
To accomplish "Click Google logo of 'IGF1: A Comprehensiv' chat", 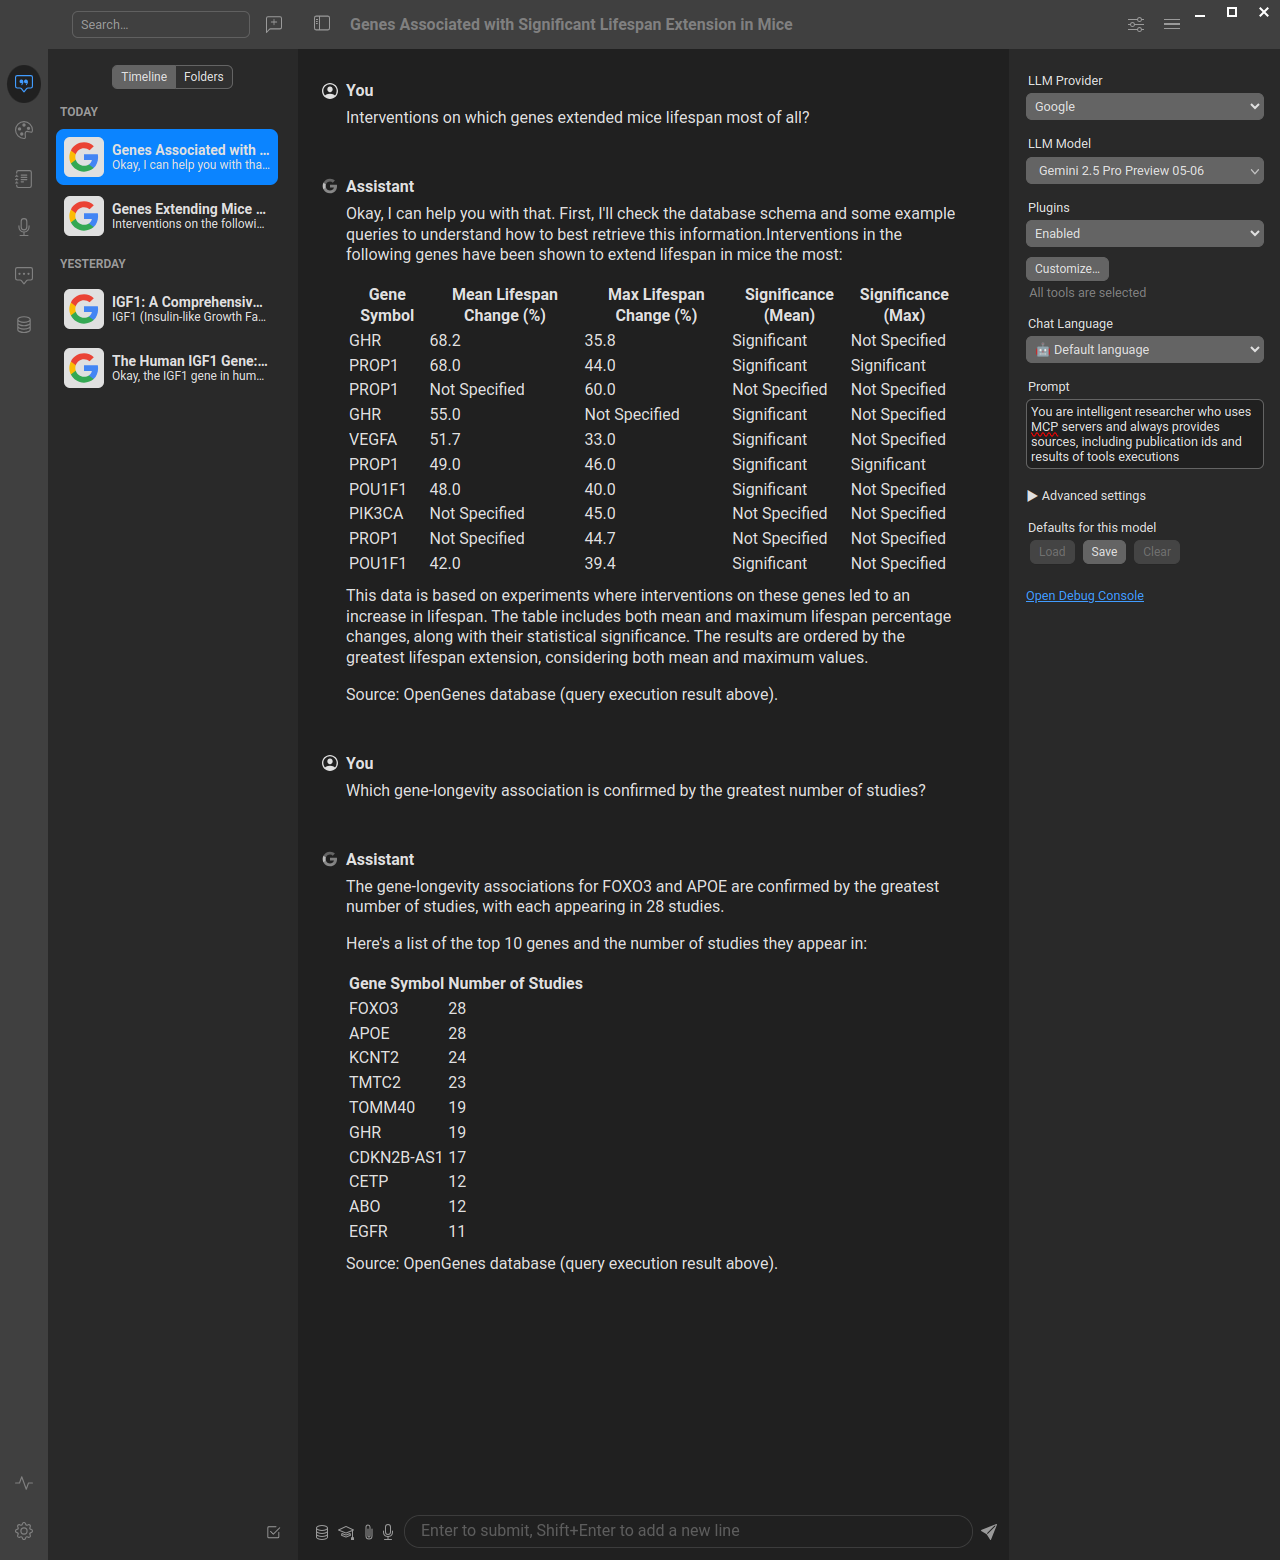I will [x=84, y=309].
